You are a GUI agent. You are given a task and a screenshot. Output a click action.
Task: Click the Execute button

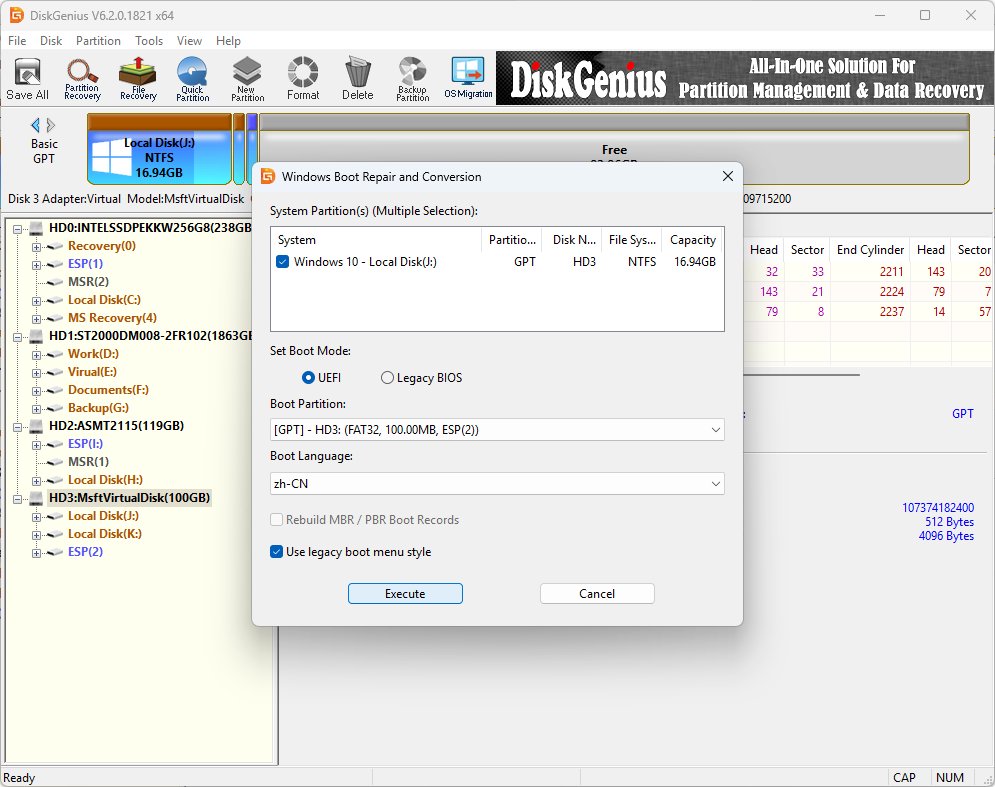[405, 594]
